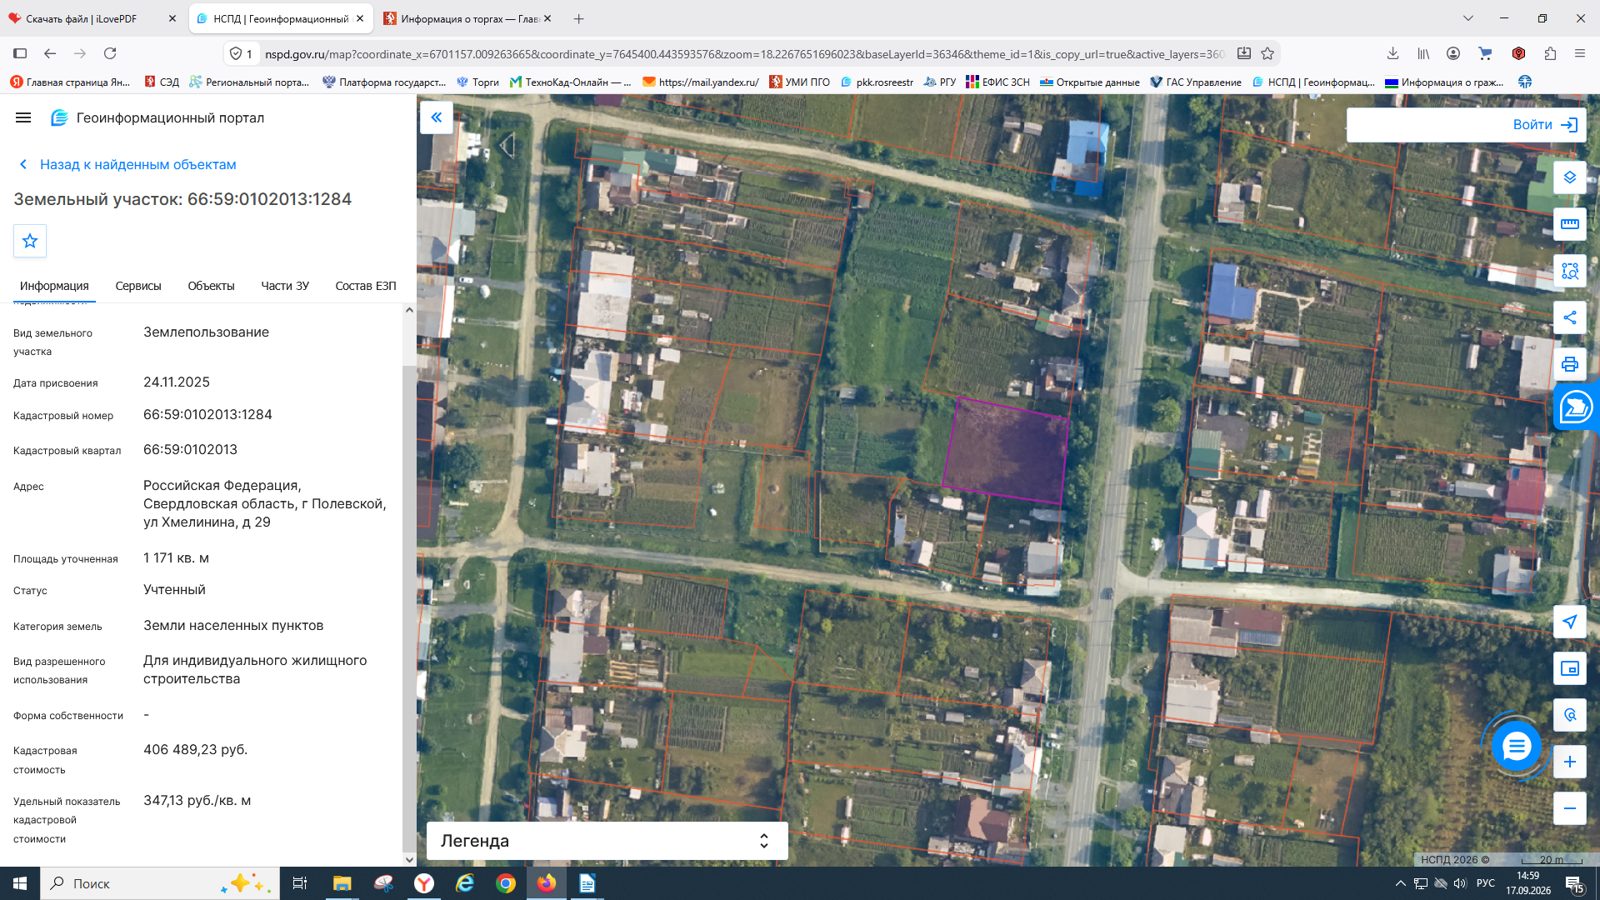Open the chat support bubble
1600x900 pixels.
[1516, 746]
